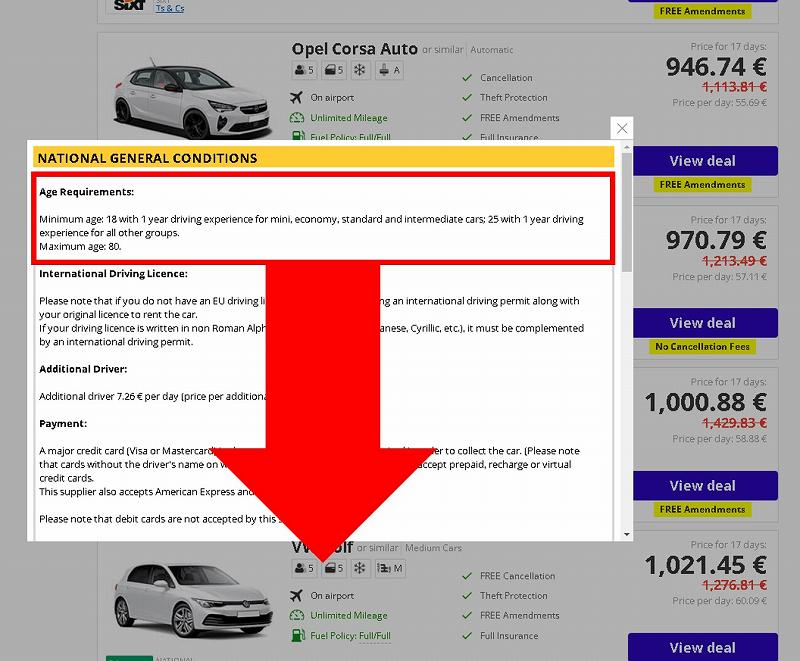Open the Opel Corsa car photo
The image size is (800, 661).
click(x=192, y=99)
